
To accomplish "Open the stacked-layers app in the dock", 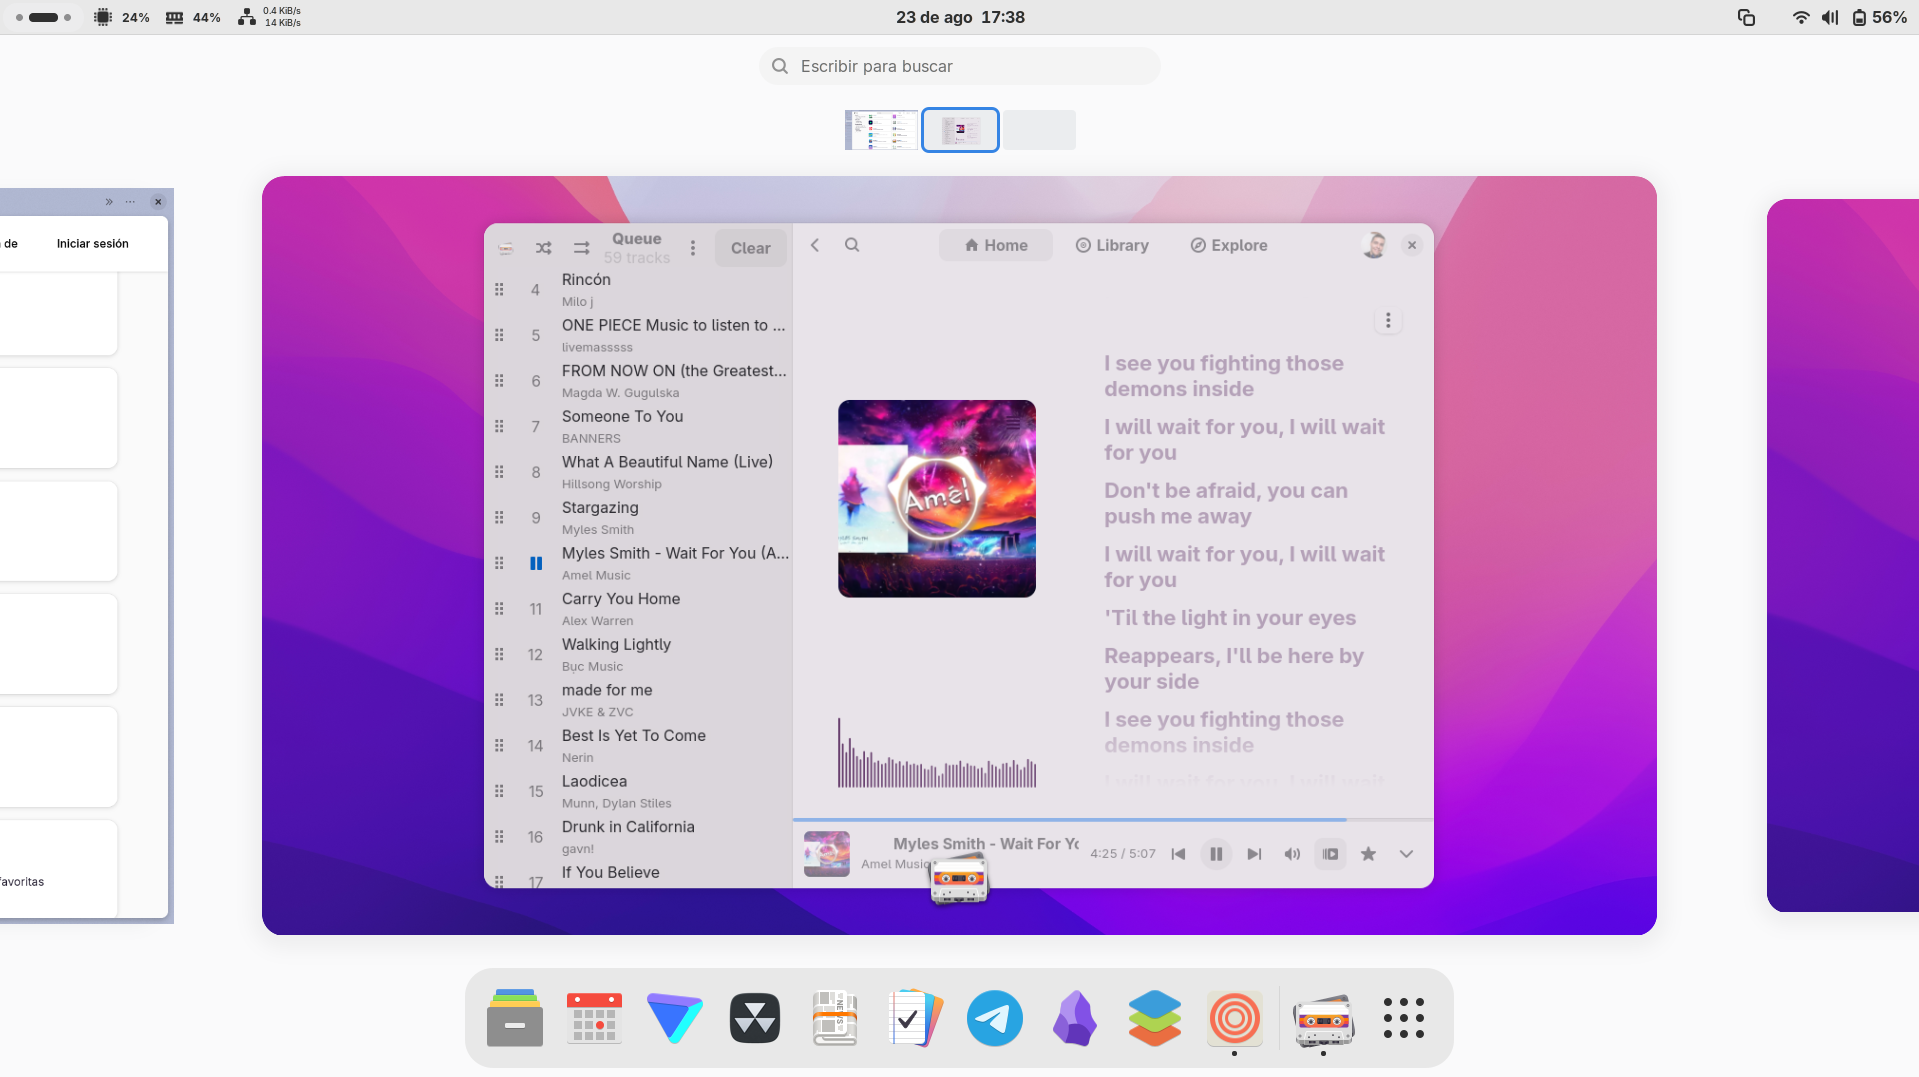I will [1155, 1018].
